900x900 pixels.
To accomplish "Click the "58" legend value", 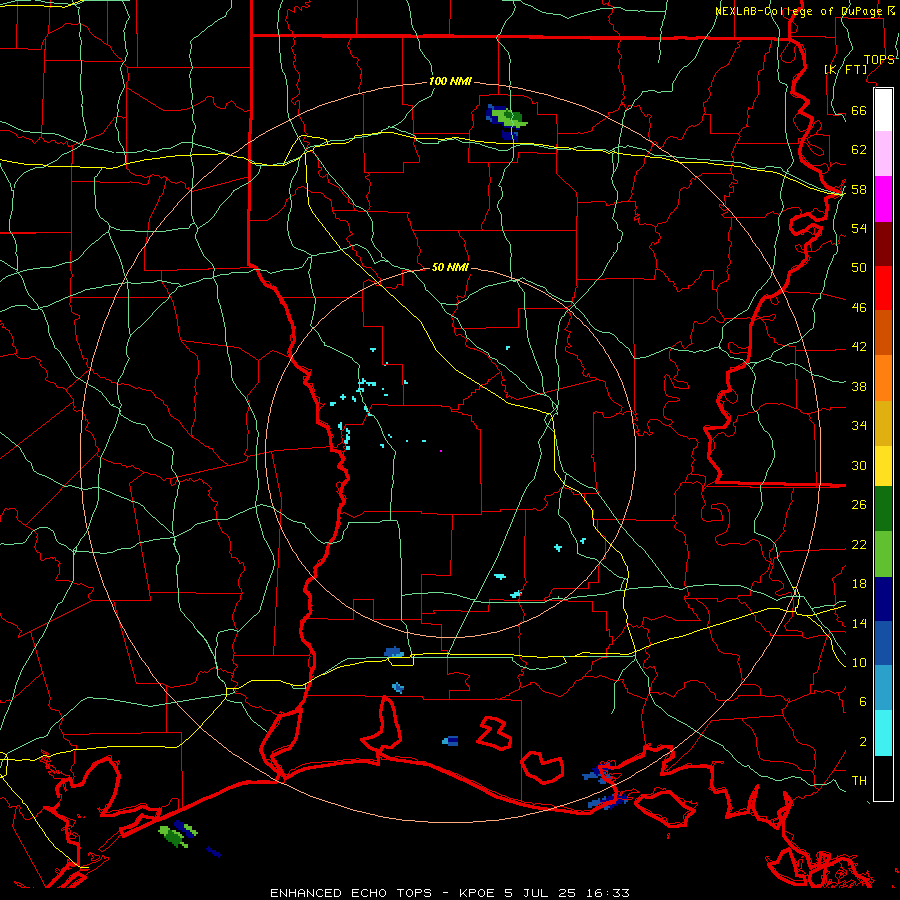I will pyautogui.click(x=859, y=189).
